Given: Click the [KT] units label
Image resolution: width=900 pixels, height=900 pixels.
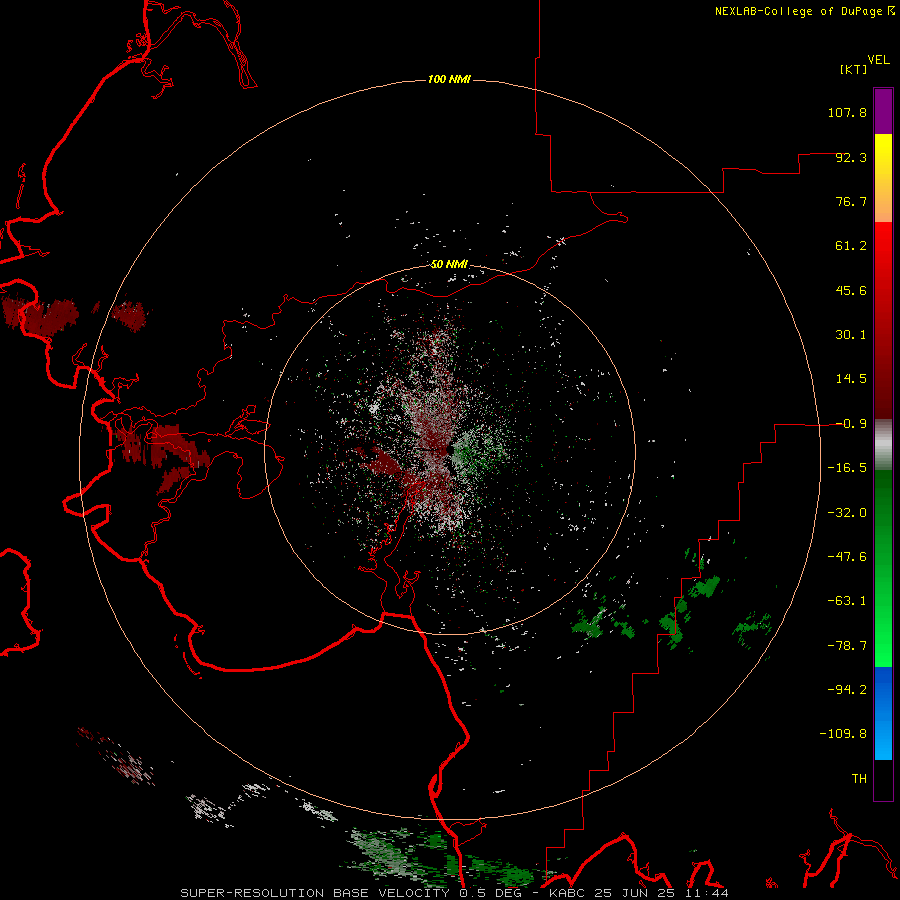Looking at the screenshot, I should 854,69.
